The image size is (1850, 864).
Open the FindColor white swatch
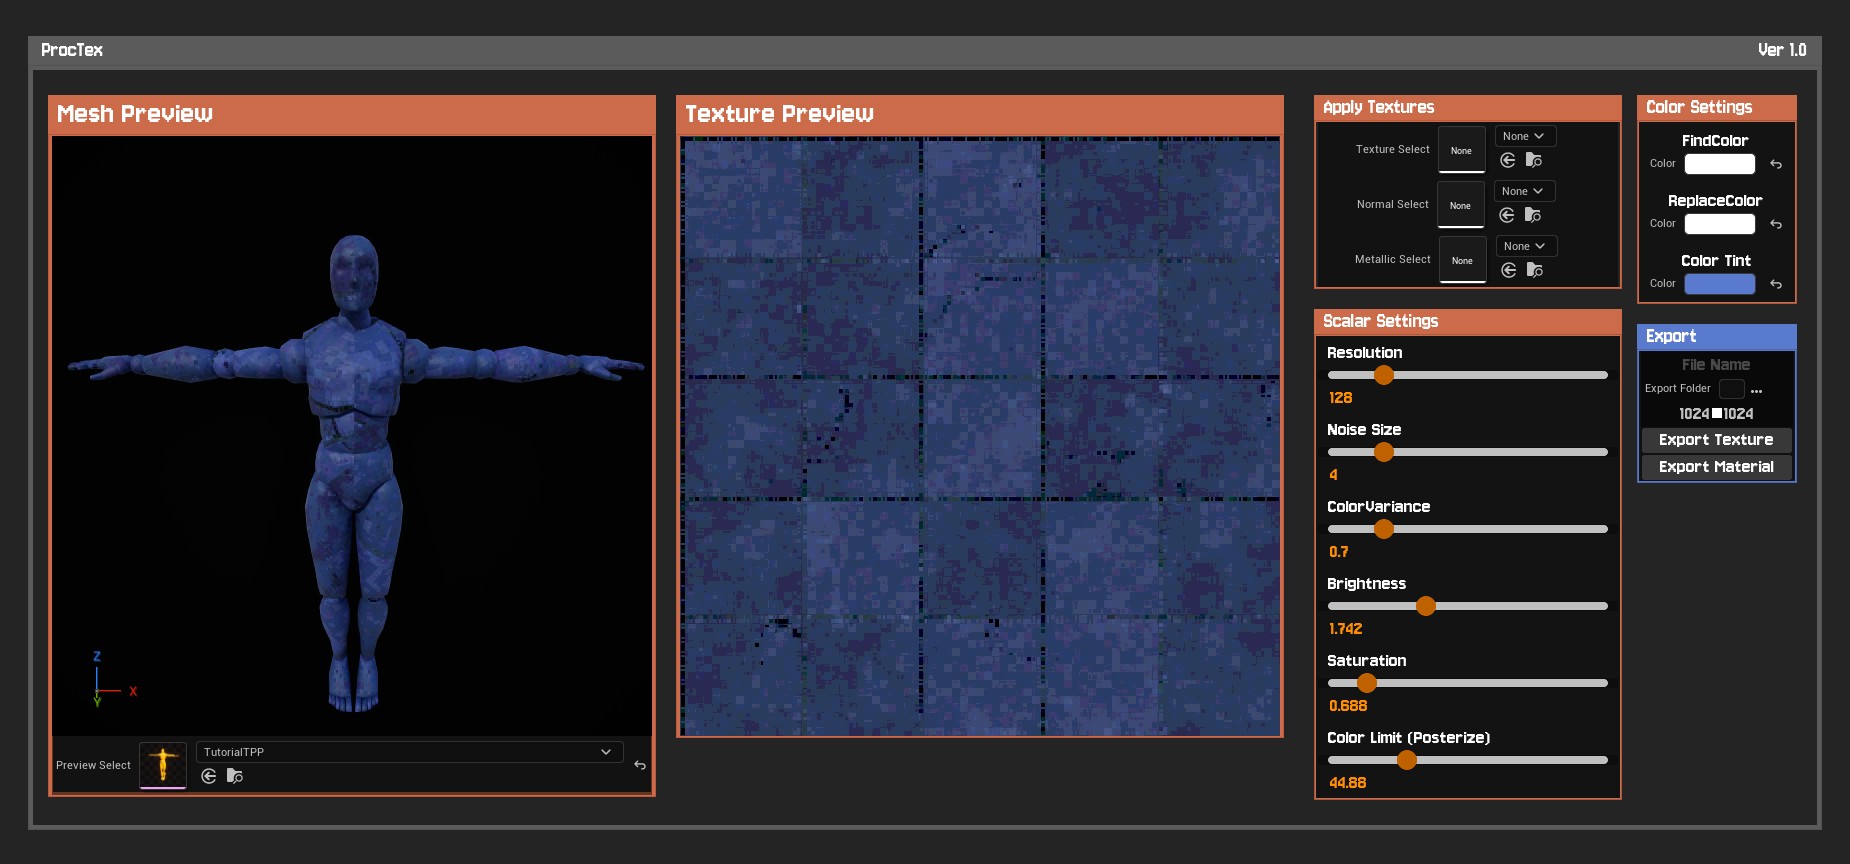coord(1720,164)
